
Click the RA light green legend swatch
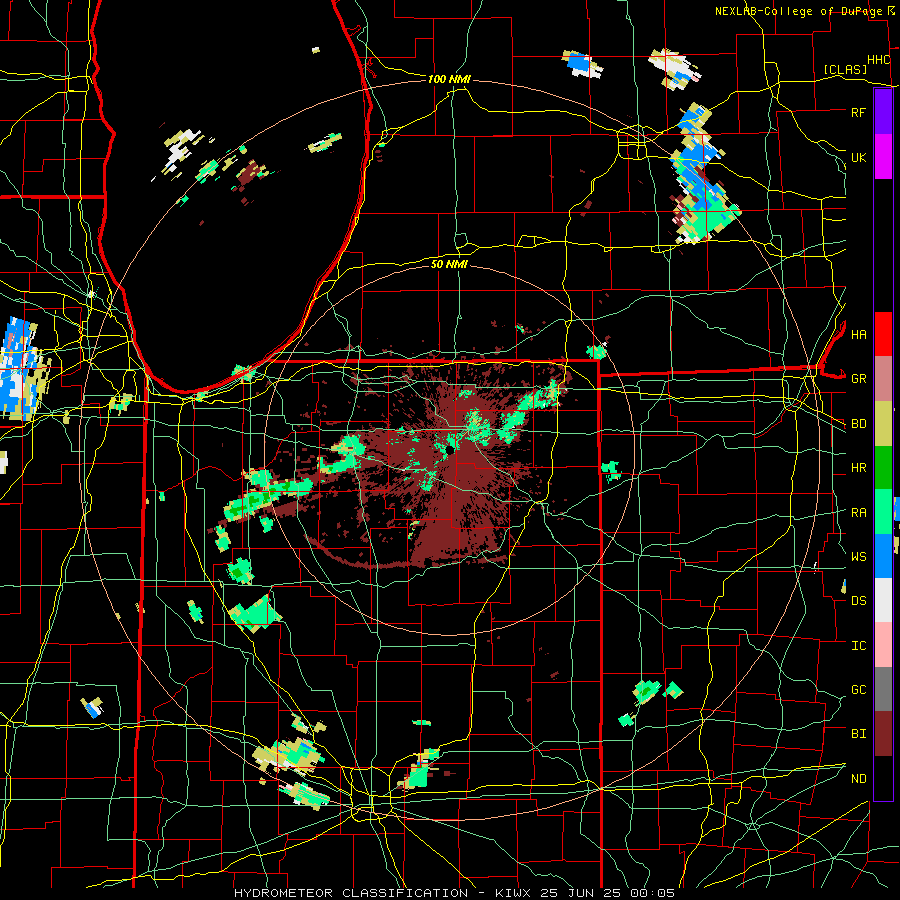(x=883, y=512)
